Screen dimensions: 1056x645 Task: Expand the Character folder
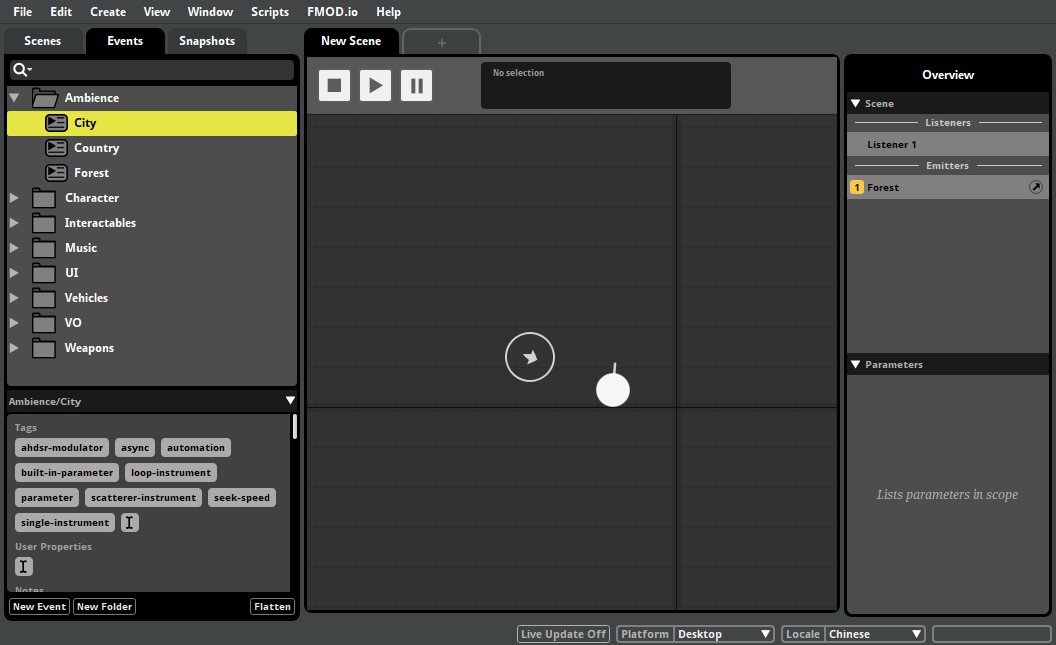pyautogui.click(x=15, y=198)
